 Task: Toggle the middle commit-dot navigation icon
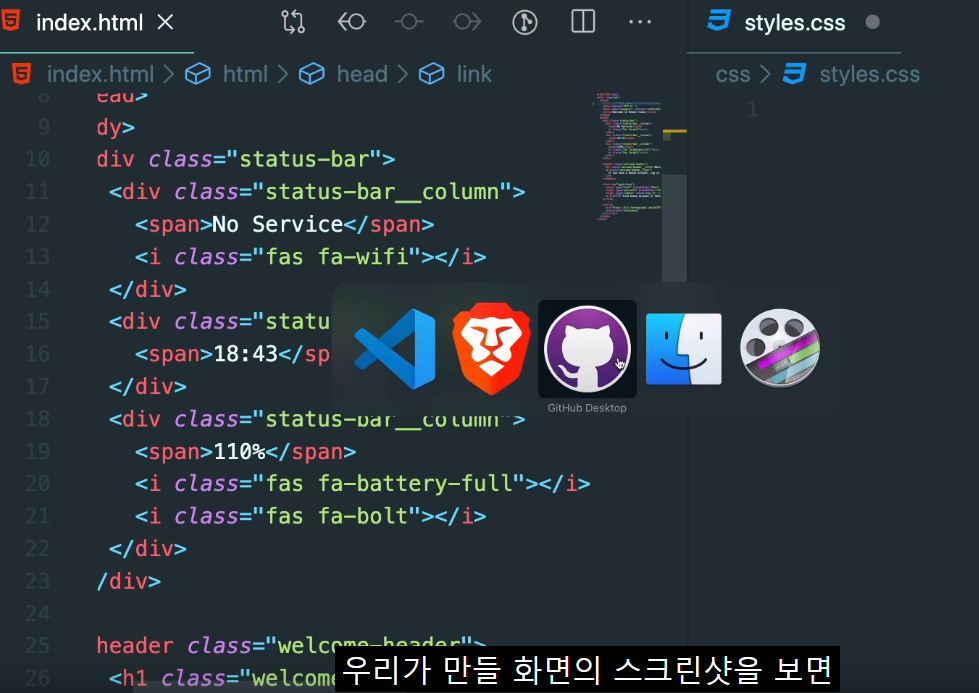[409, 22]
